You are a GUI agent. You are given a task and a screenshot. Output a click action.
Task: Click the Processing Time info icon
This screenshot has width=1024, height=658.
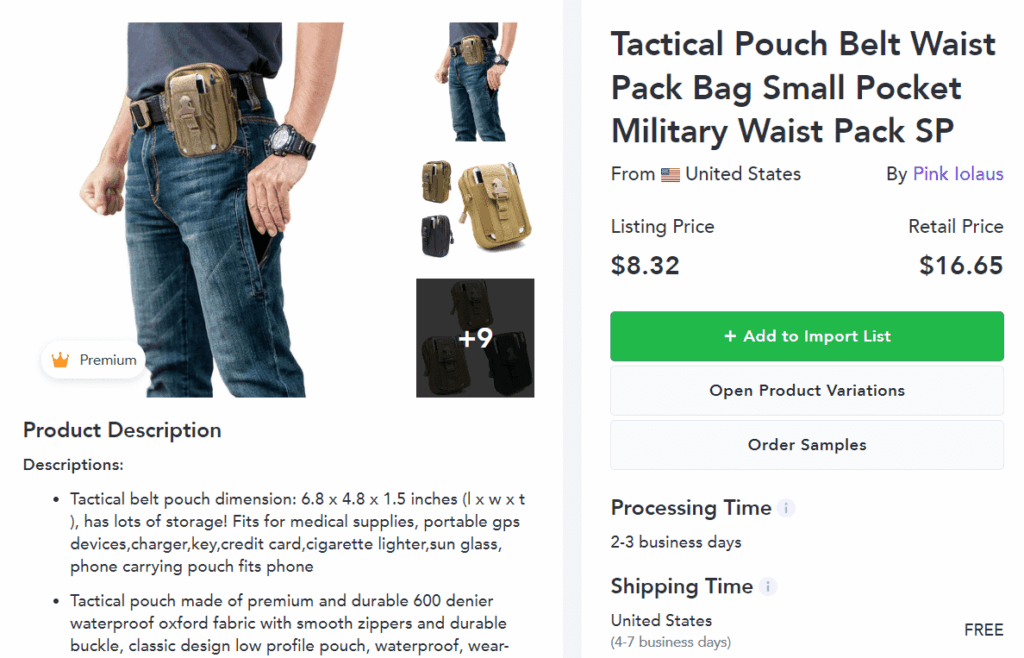[x=786, y=508]
